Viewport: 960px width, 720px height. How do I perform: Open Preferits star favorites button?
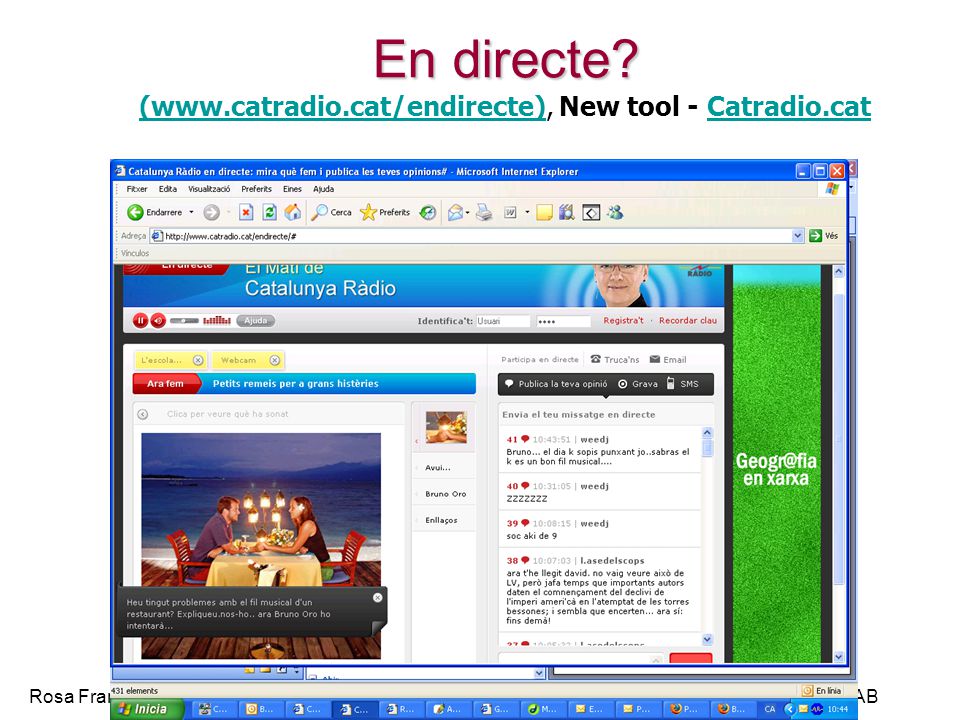(x=385, y=212)
